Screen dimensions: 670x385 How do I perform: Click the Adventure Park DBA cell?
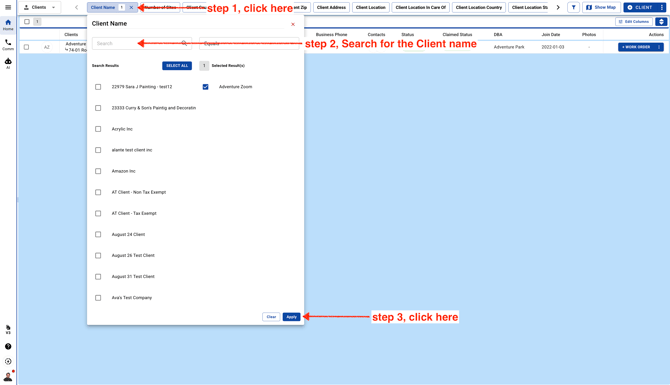point(509,47)
